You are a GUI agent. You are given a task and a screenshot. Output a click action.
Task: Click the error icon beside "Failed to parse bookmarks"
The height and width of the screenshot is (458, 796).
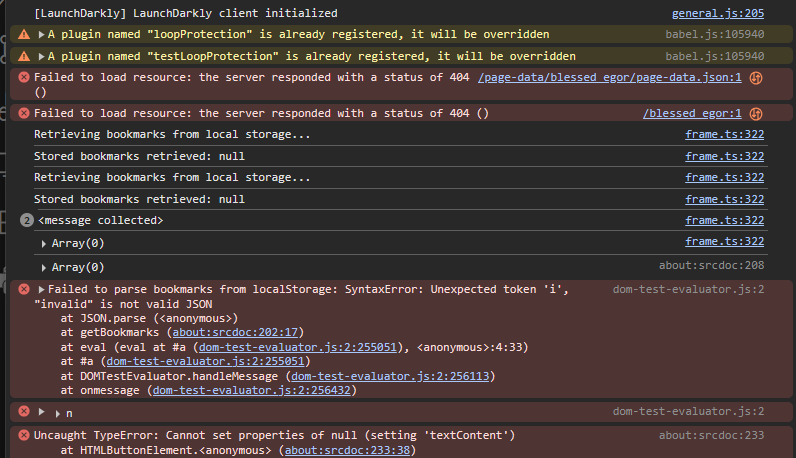(x=24, y=289)
